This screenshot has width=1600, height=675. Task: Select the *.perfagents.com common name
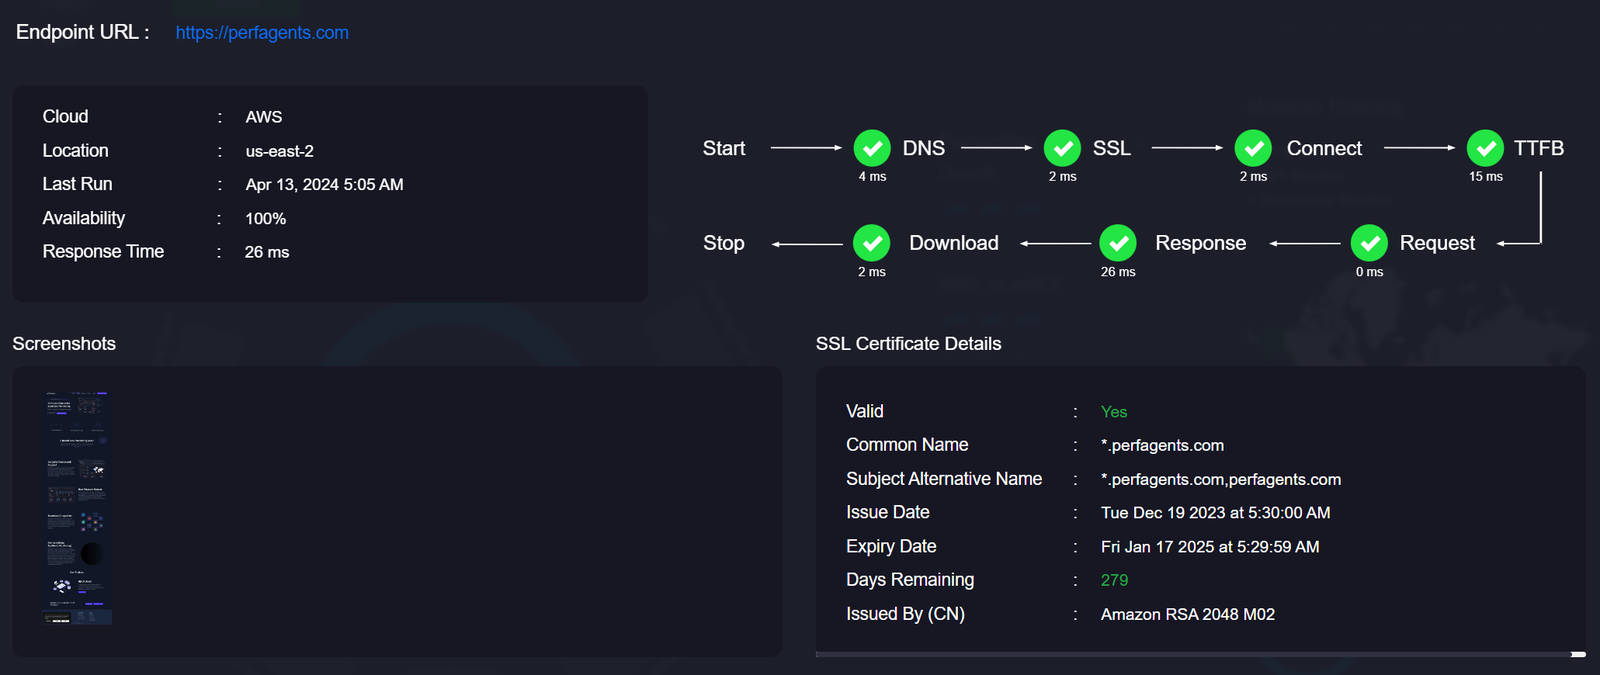pos(1162,445)
